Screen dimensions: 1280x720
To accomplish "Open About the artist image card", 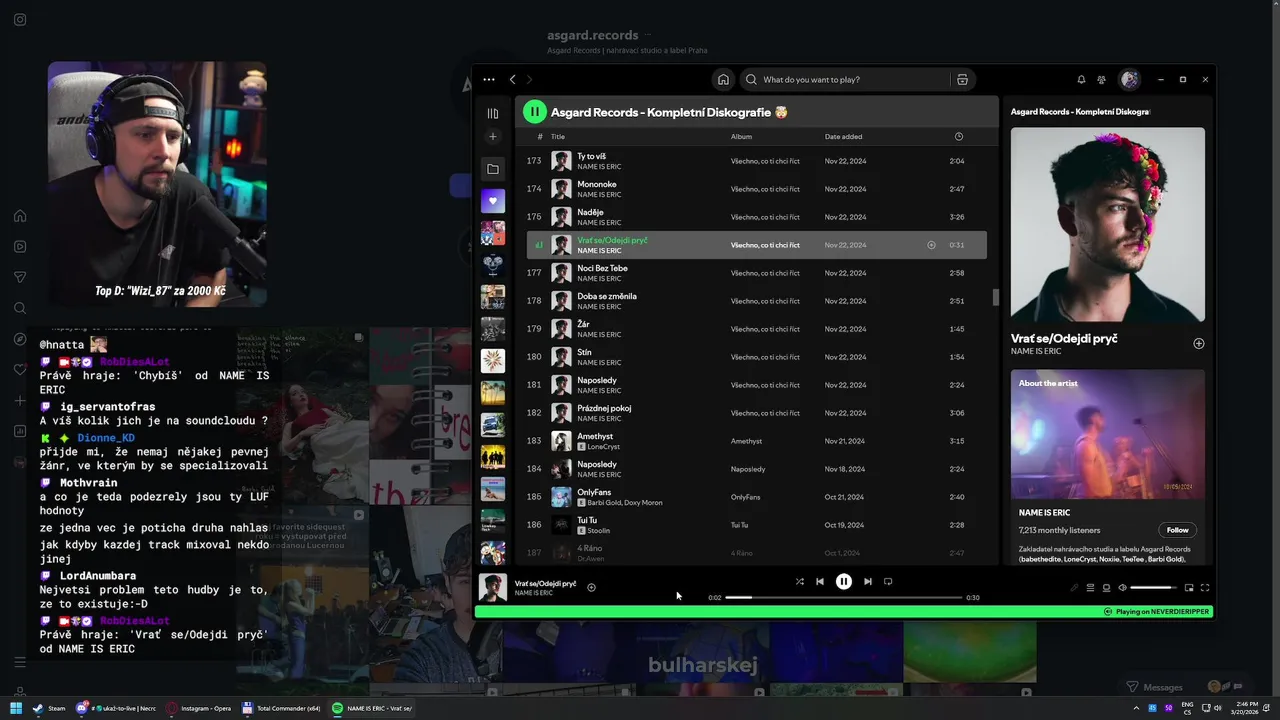I will click(1108, 434).
